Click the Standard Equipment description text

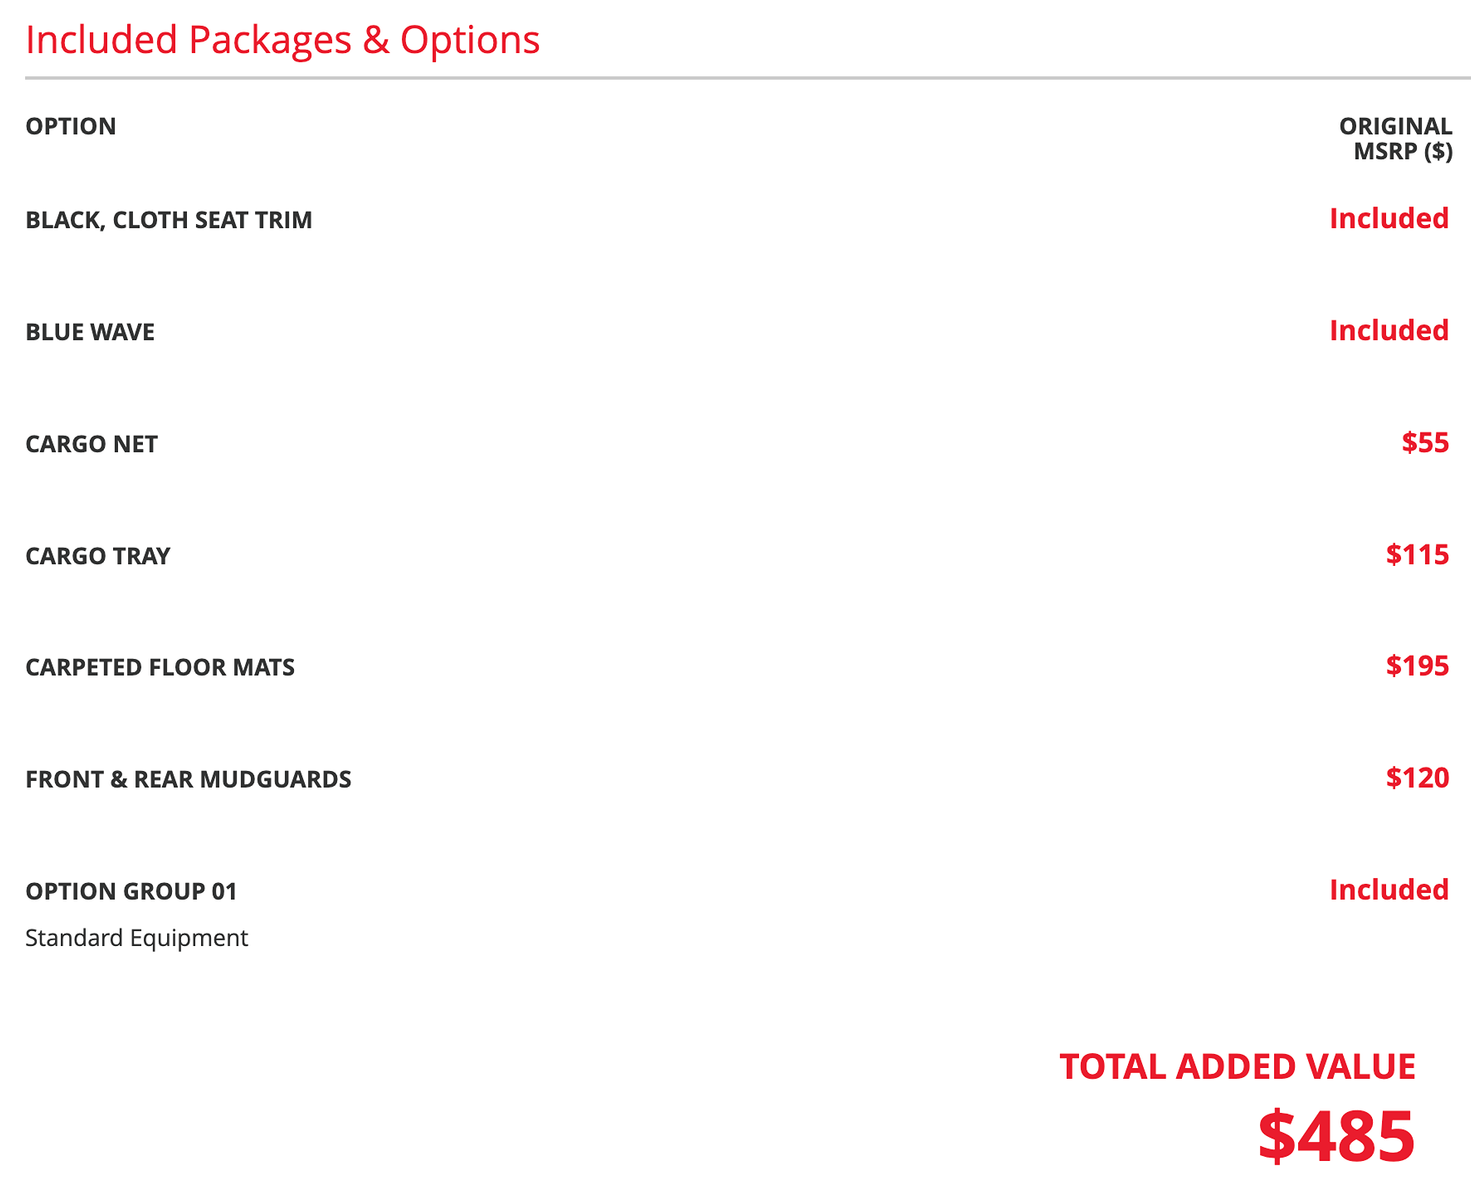point(136,938)
